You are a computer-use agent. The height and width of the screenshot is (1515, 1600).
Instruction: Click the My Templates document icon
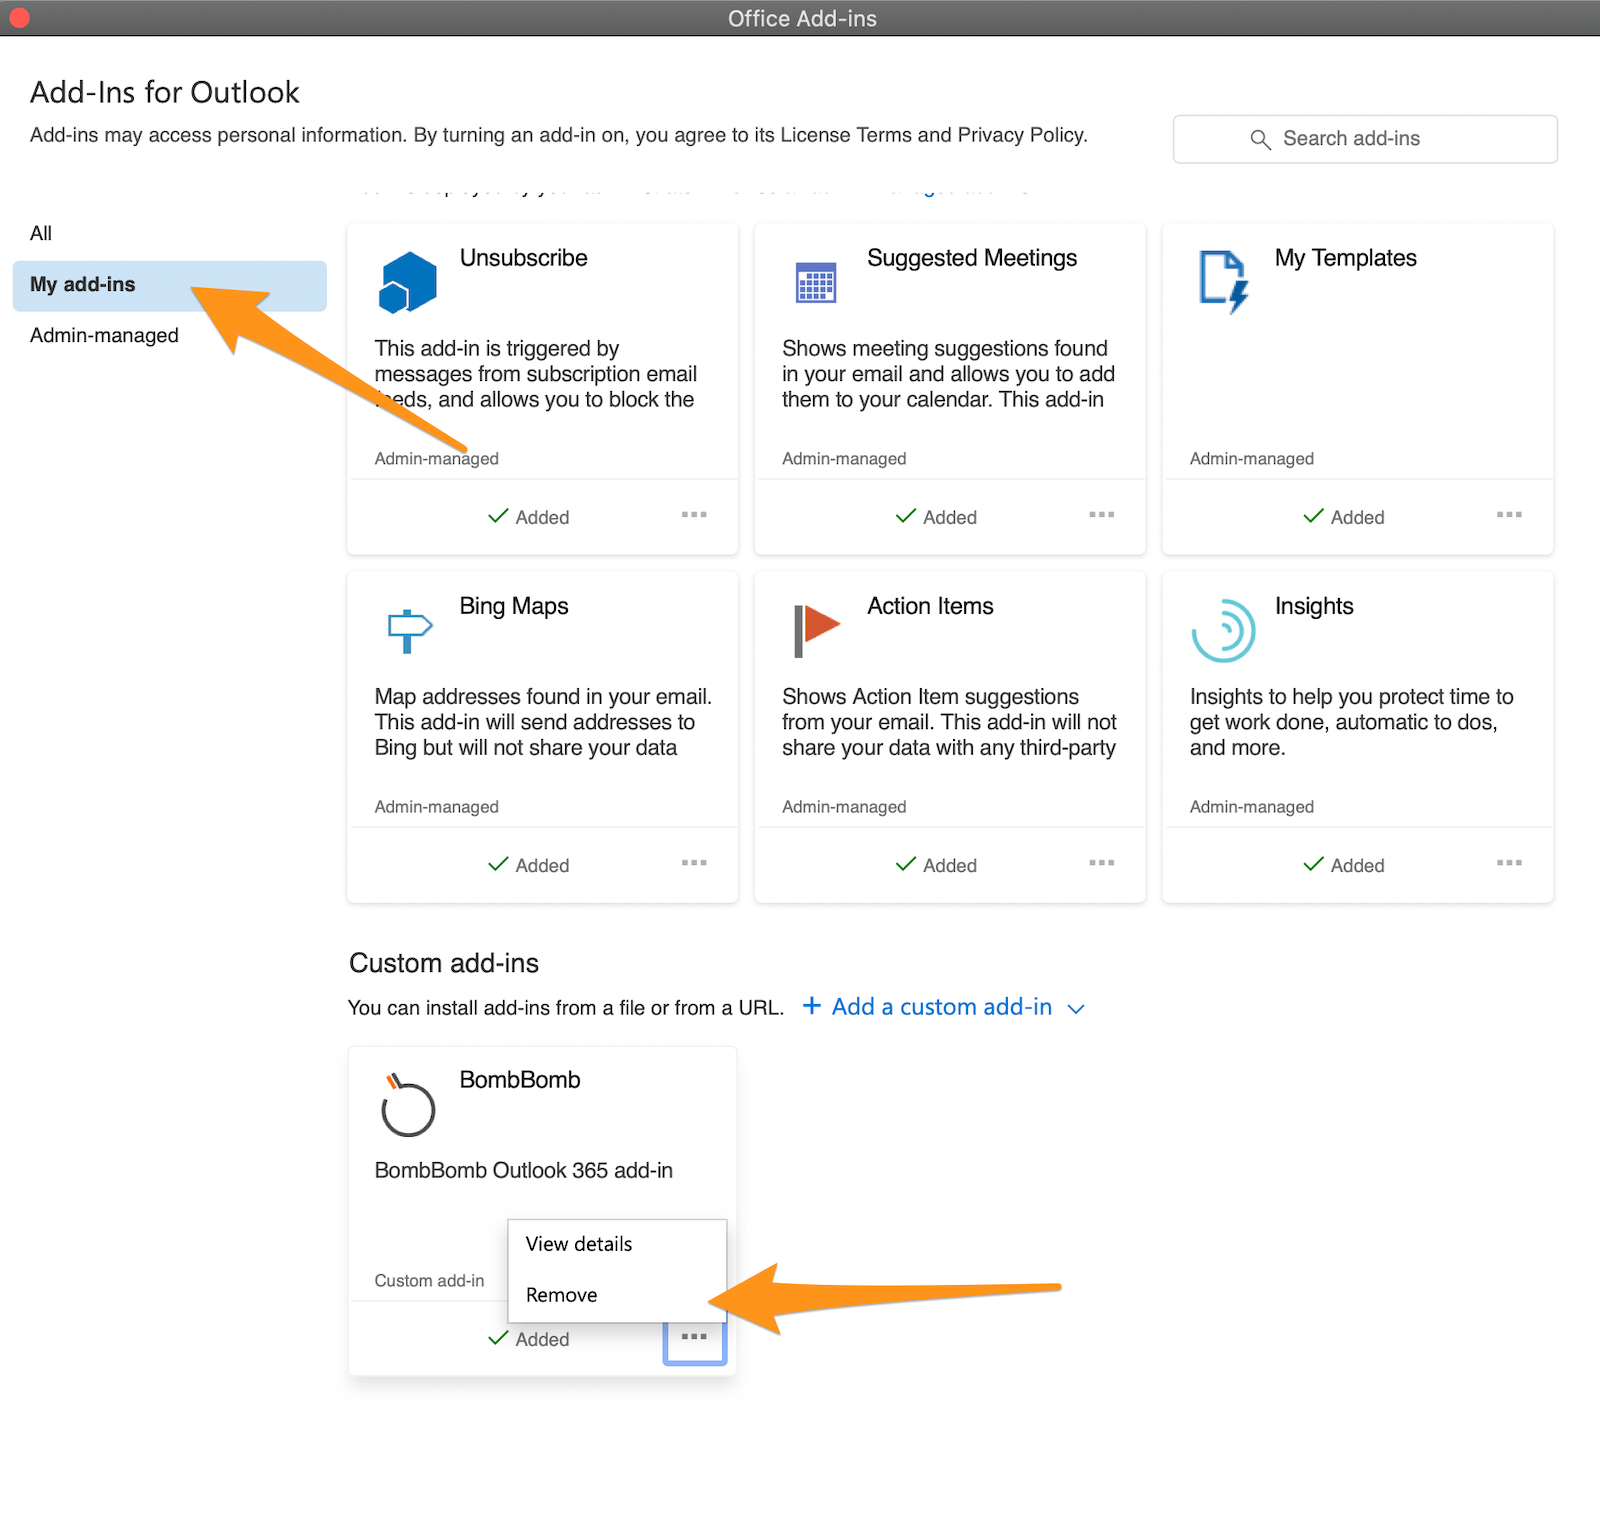[x=1224, y=282]
